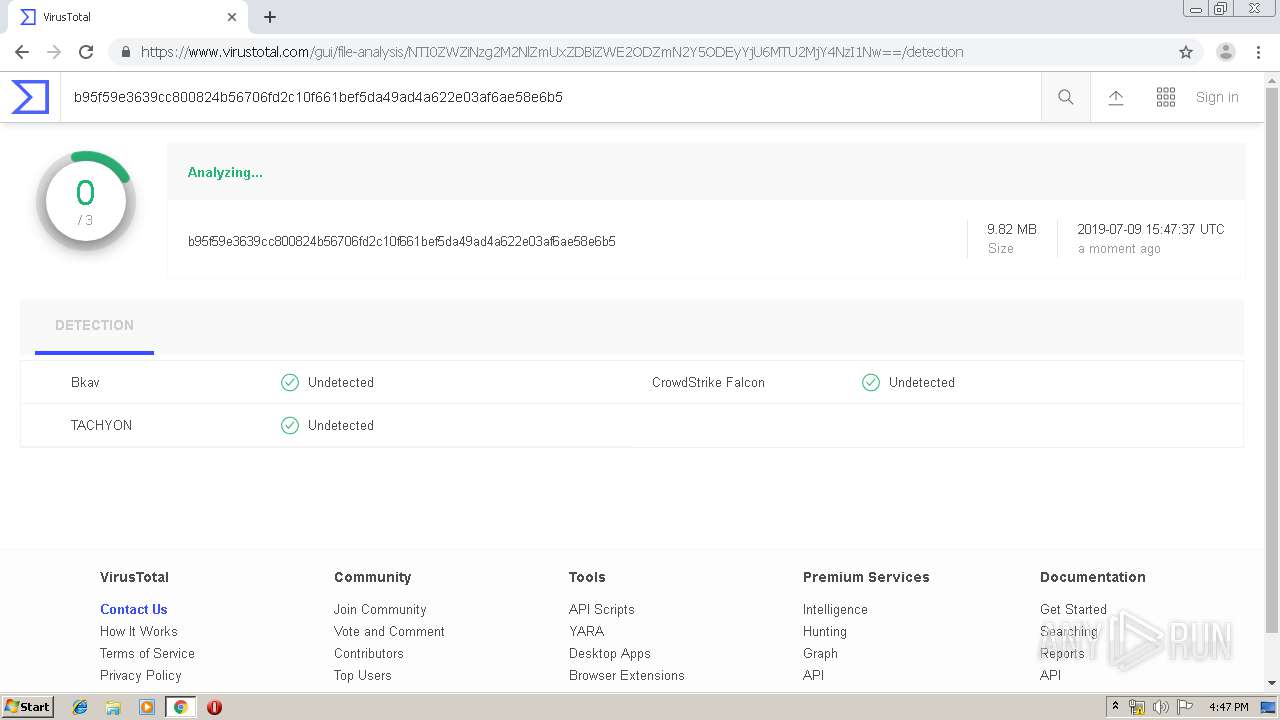Open YARA link
The width and height of the screenshot is (1280, 720).
[586, 631]
